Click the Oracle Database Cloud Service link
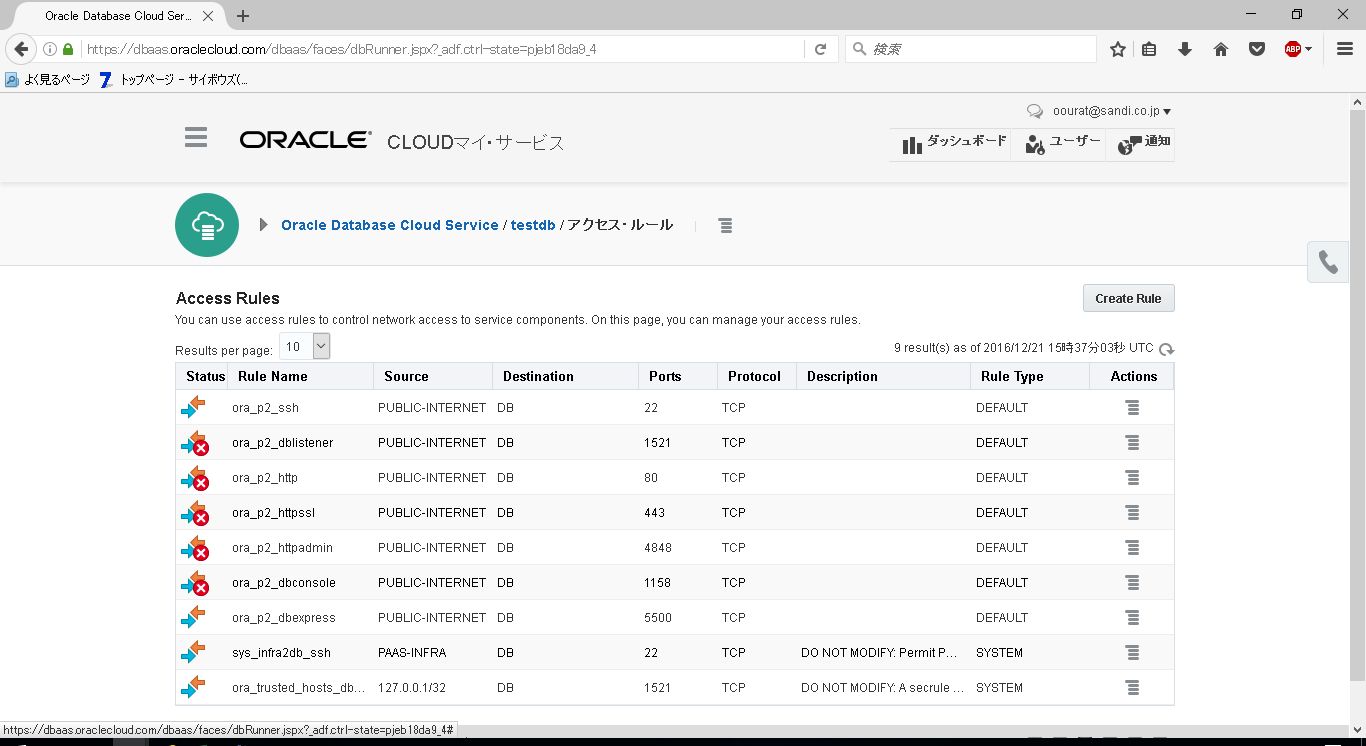The width and height of the screenshot is (1366, 746). point(390,225)
